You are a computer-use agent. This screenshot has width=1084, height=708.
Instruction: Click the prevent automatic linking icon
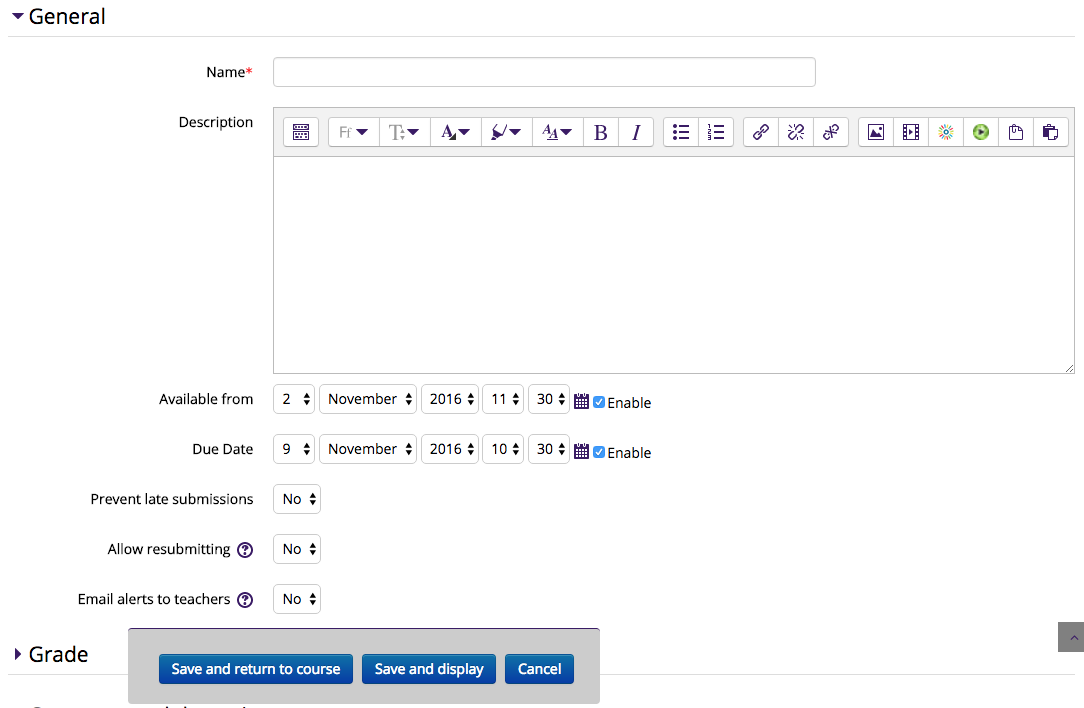tap(831, 132)
